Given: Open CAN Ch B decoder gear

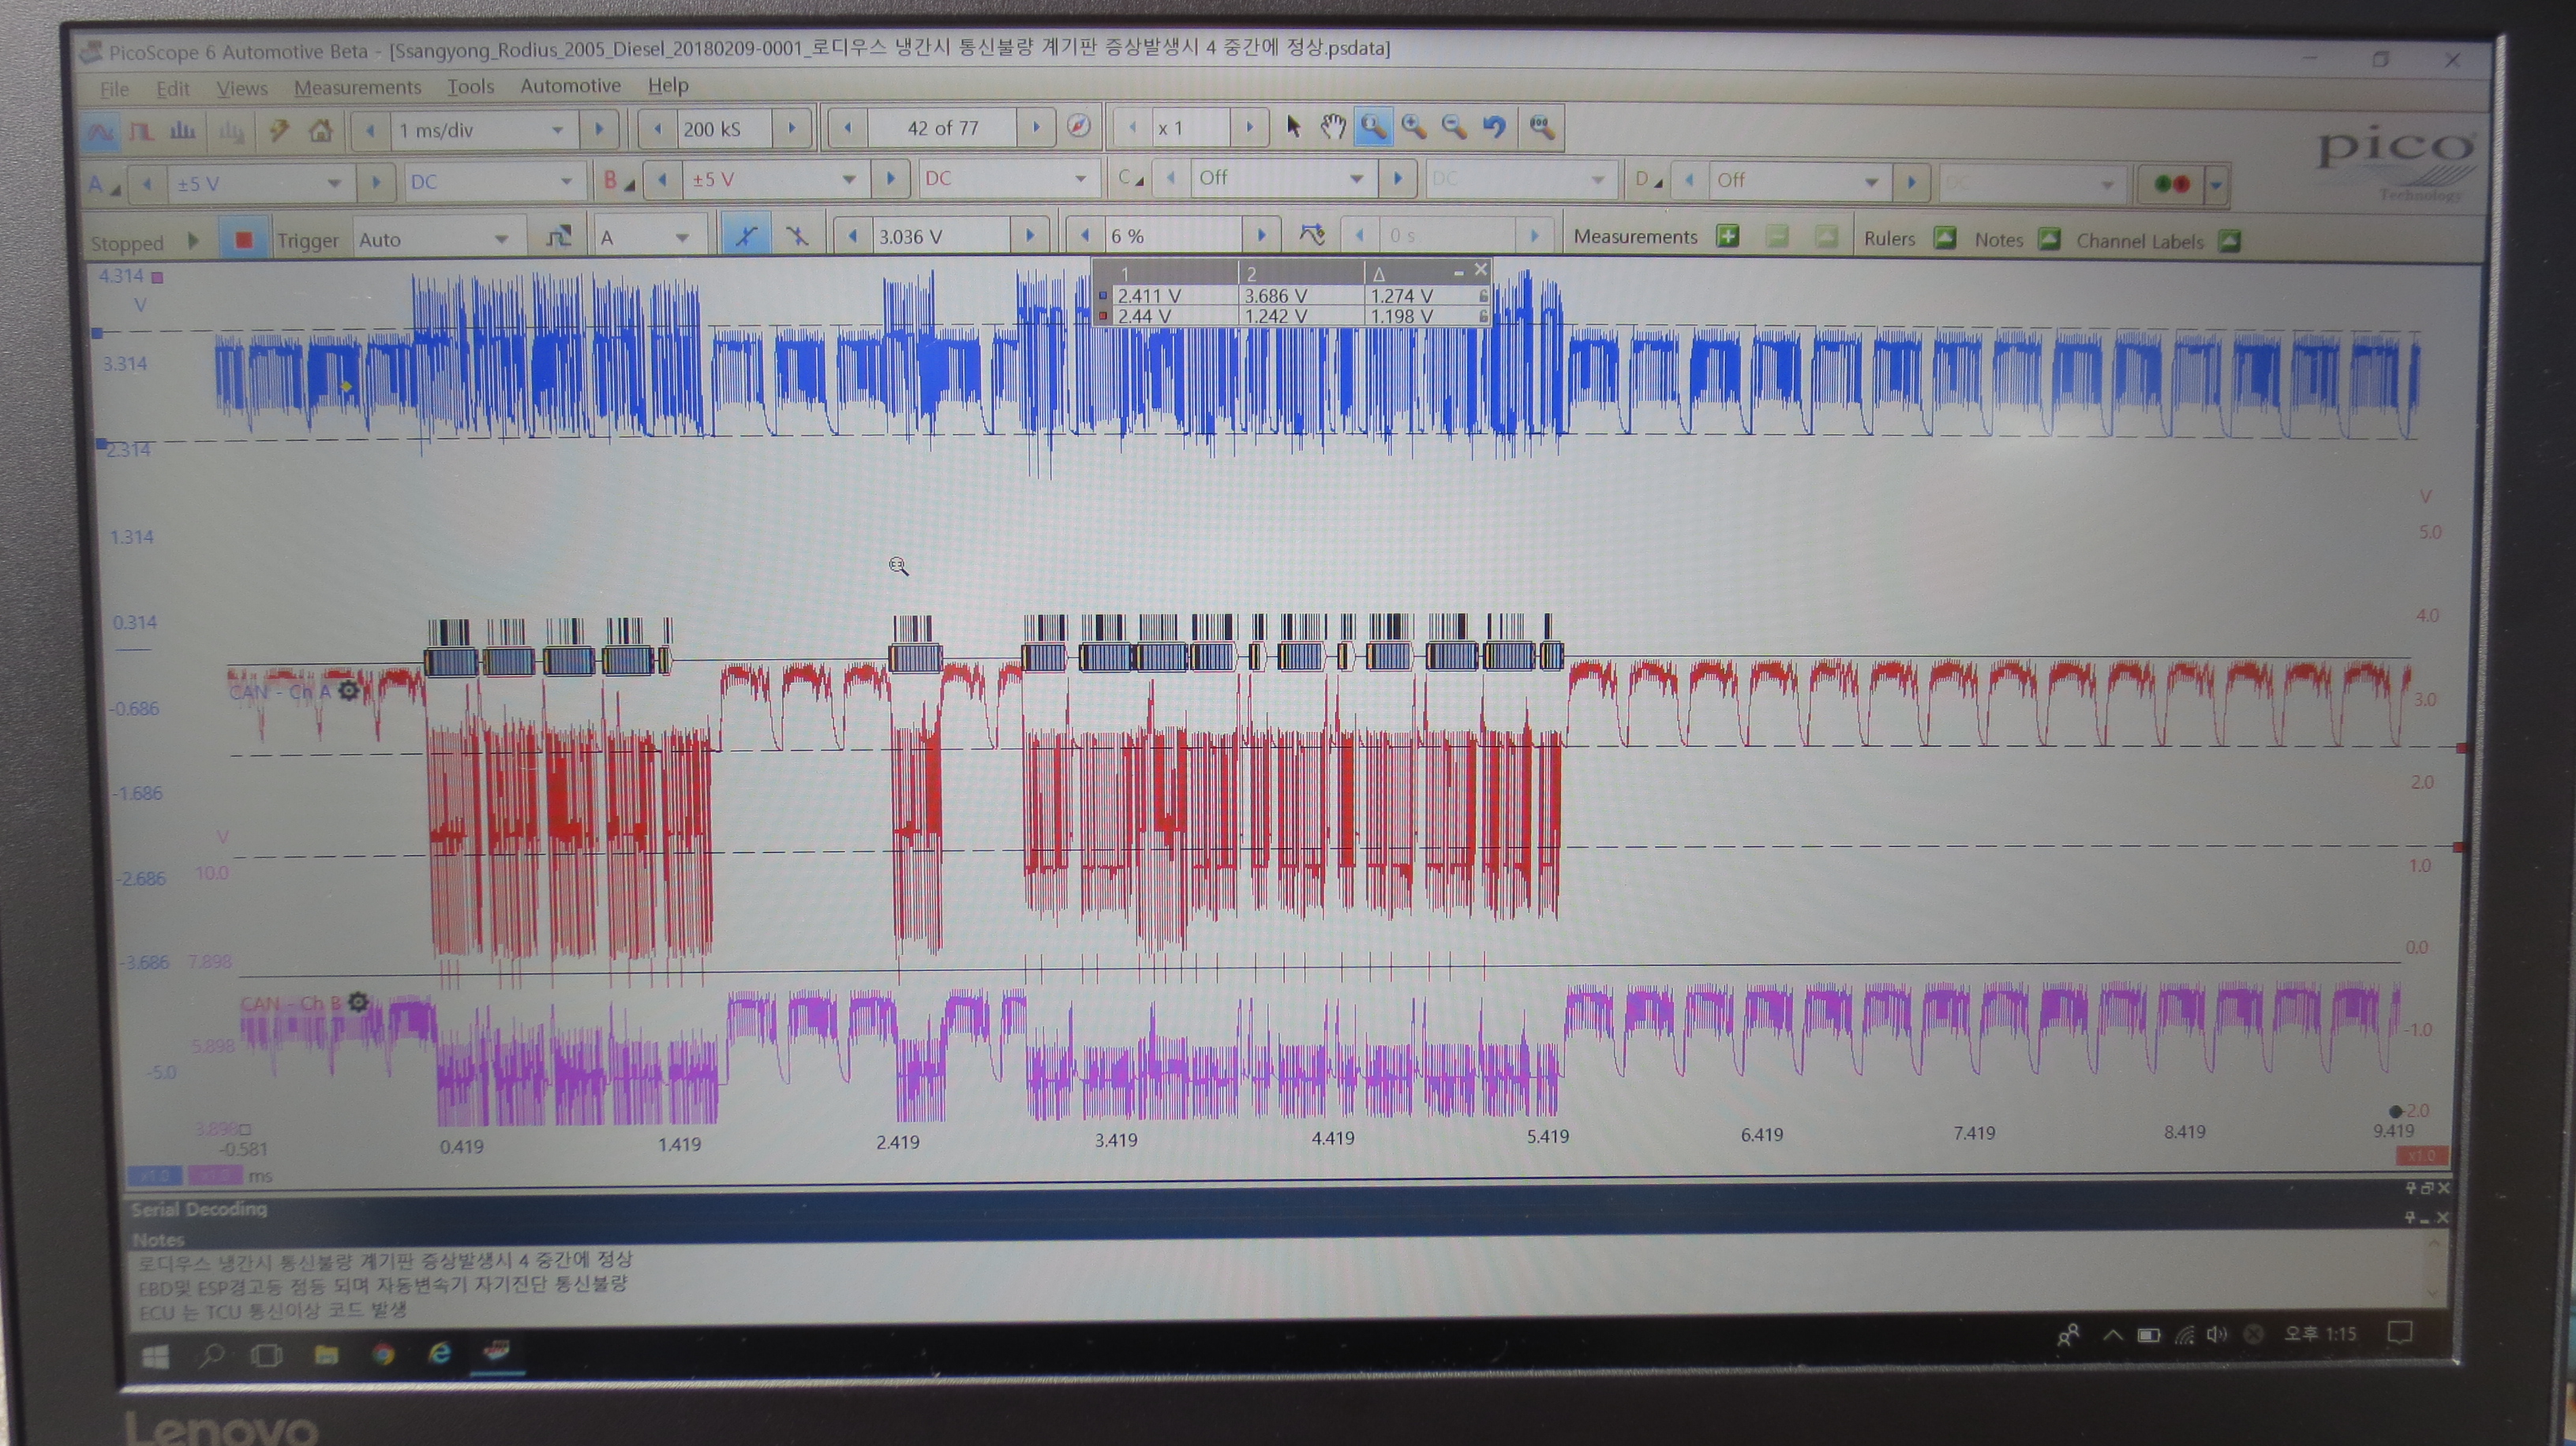Looking at the screenshot, I should (x=358, y=1001).
